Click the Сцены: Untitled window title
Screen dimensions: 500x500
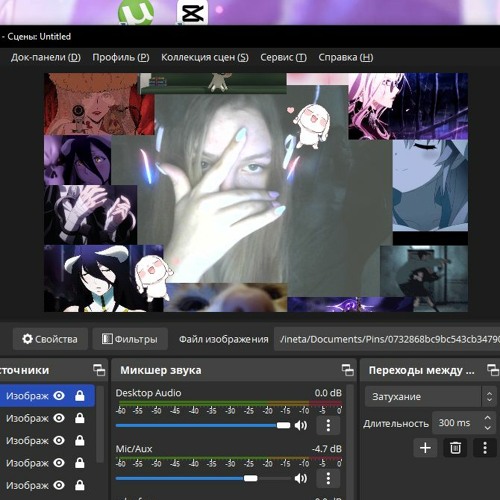39,36
